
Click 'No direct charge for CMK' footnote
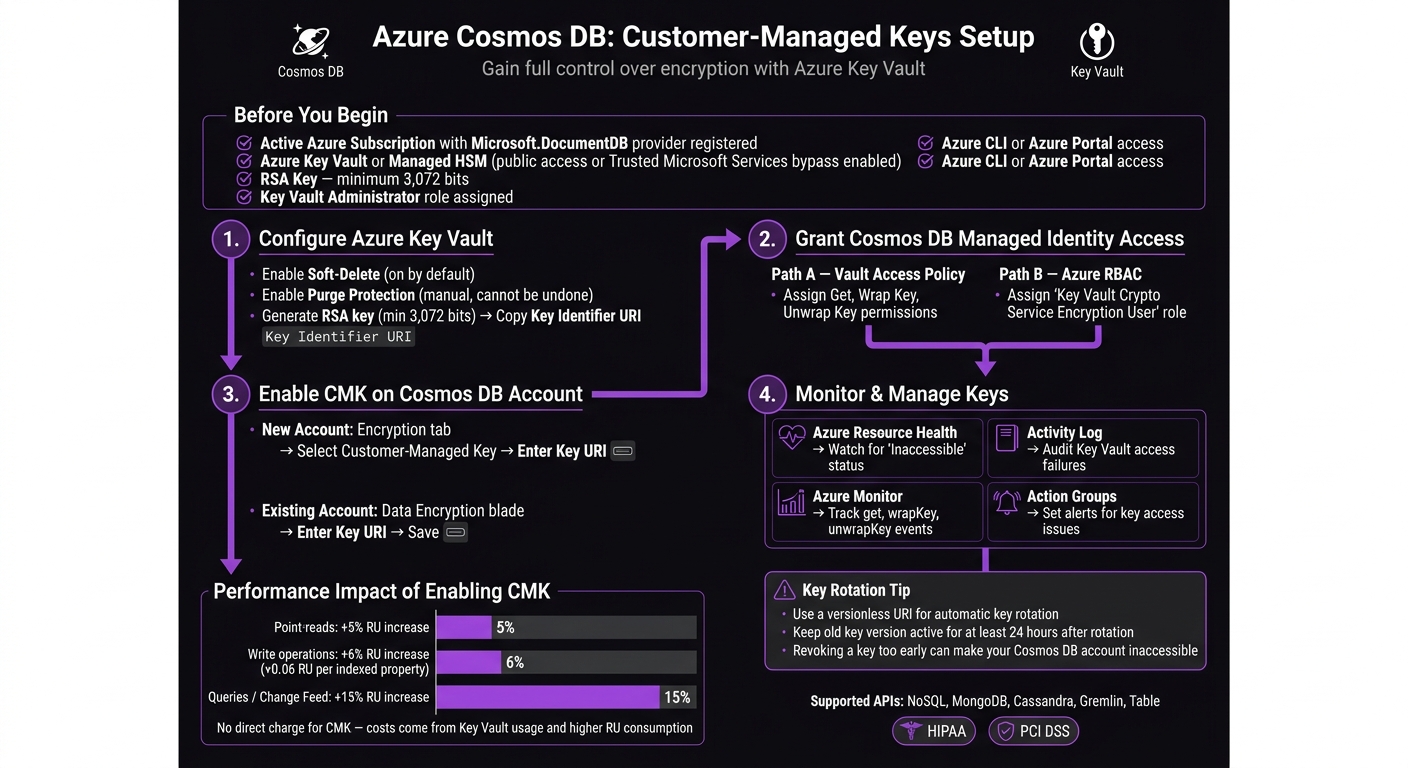pos(455,728)
